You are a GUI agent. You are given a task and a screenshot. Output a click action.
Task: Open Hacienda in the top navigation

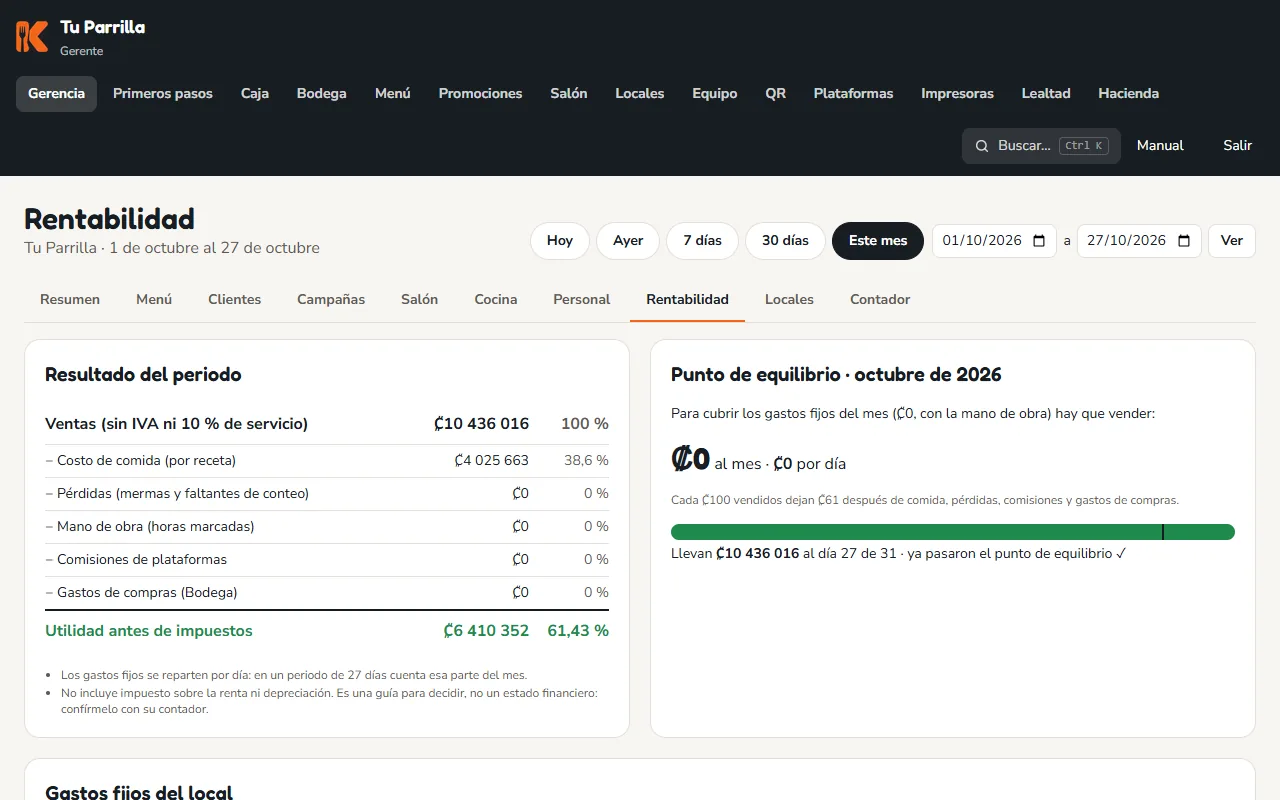1129,93
